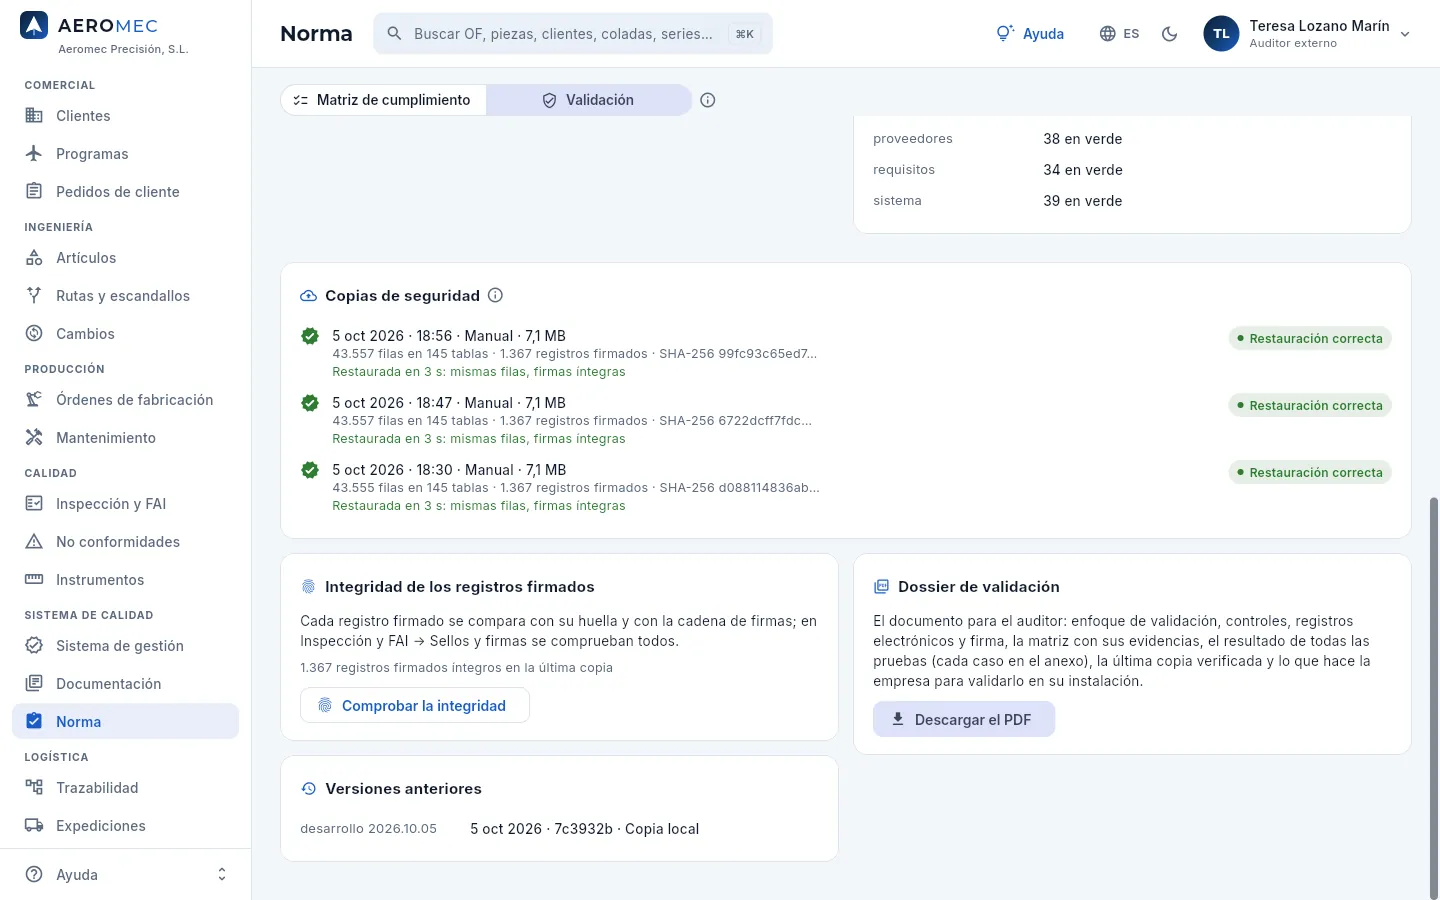Open Expediciones truck item

click(125, 826)
